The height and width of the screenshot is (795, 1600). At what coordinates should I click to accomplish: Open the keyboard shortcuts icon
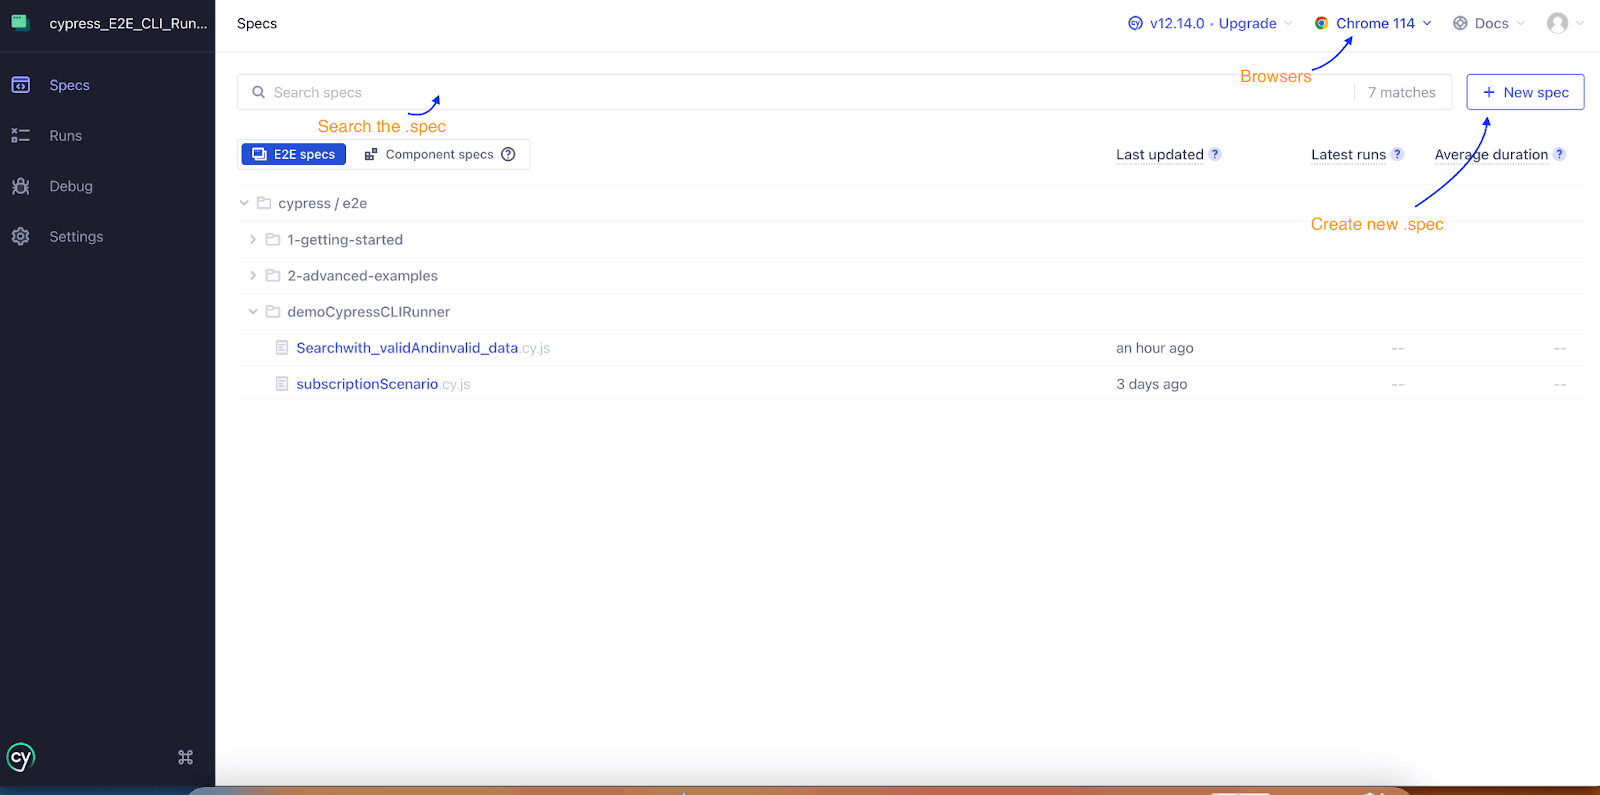point(185,757)
